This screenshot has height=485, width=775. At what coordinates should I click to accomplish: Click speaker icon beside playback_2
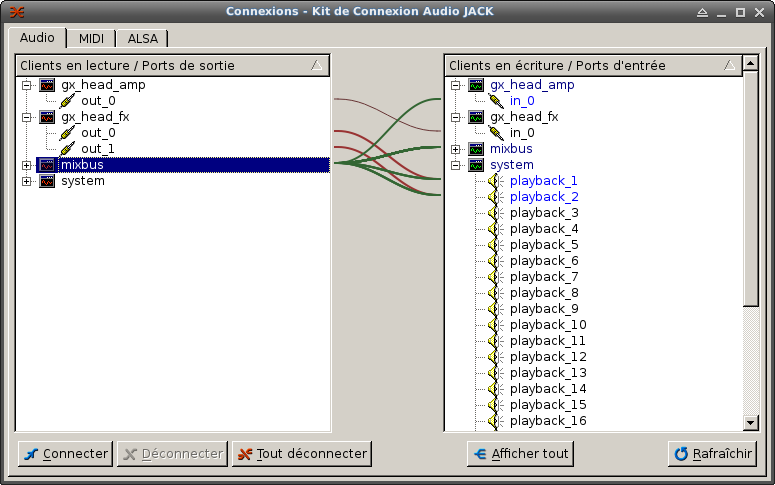[496, 197]
